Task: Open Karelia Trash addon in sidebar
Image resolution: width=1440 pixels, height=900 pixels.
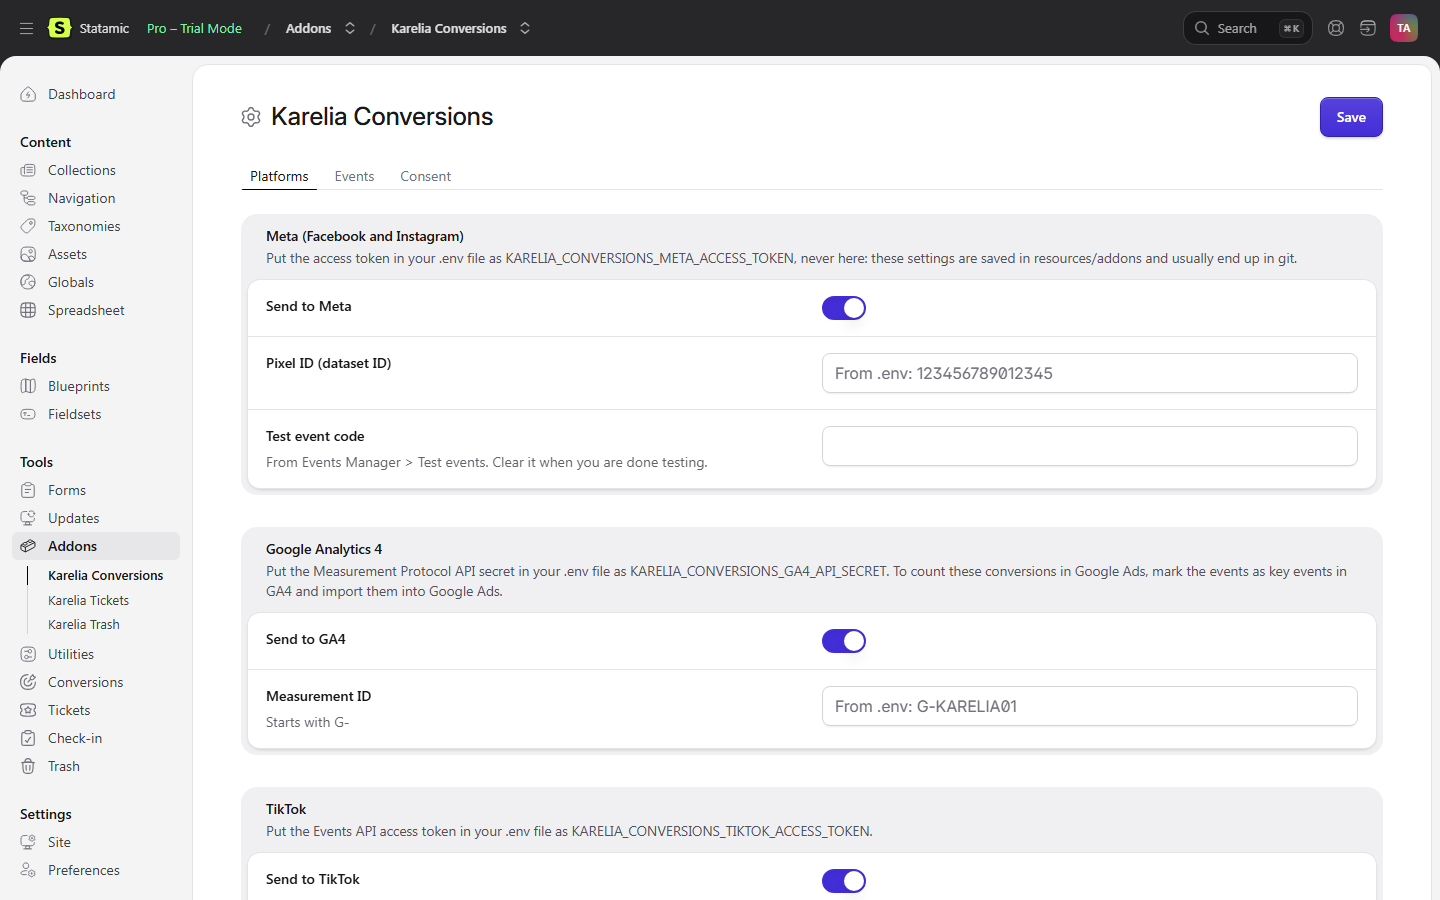Action: coord(84,624)
